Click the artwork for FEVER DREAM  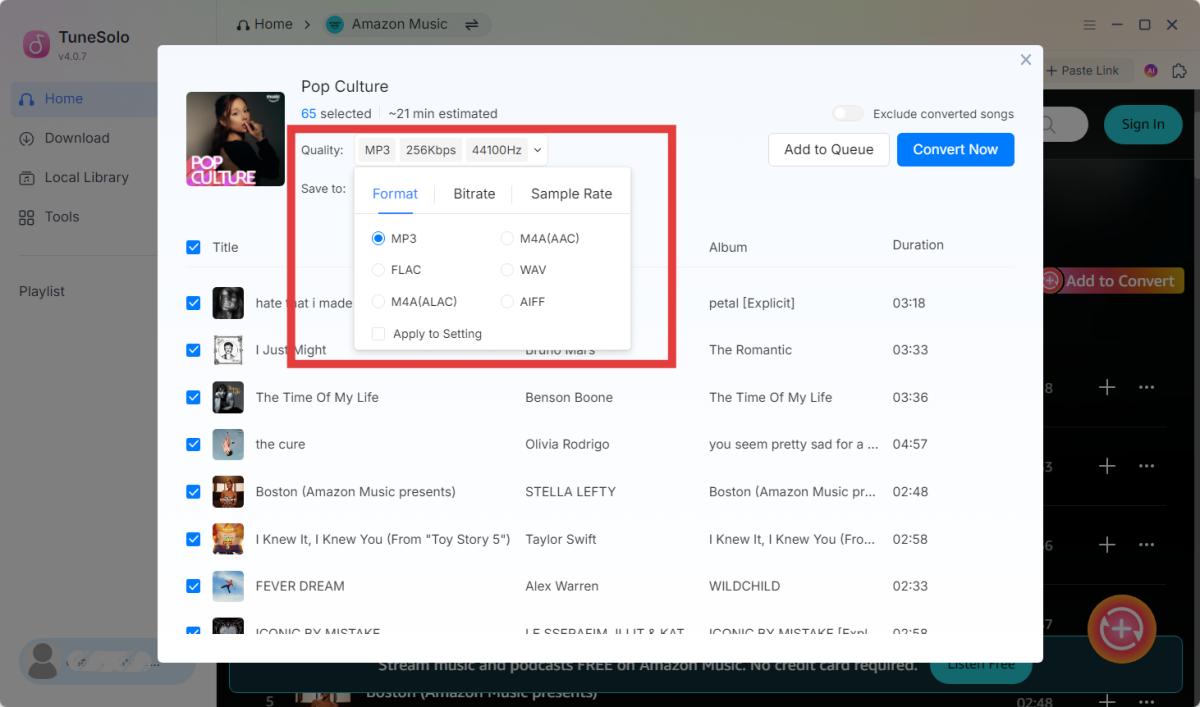pos(228,586)
